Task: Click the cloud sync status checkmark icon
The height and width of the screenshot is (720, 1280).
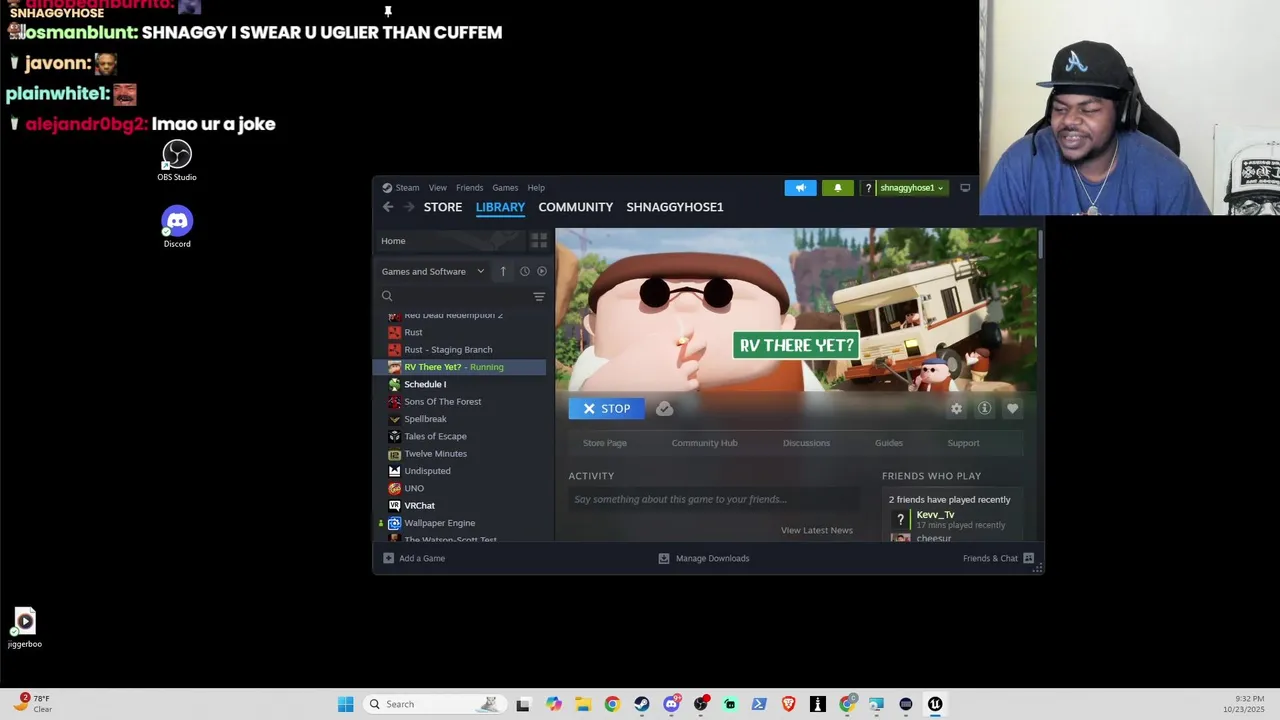Action: (x=664, y=408)
